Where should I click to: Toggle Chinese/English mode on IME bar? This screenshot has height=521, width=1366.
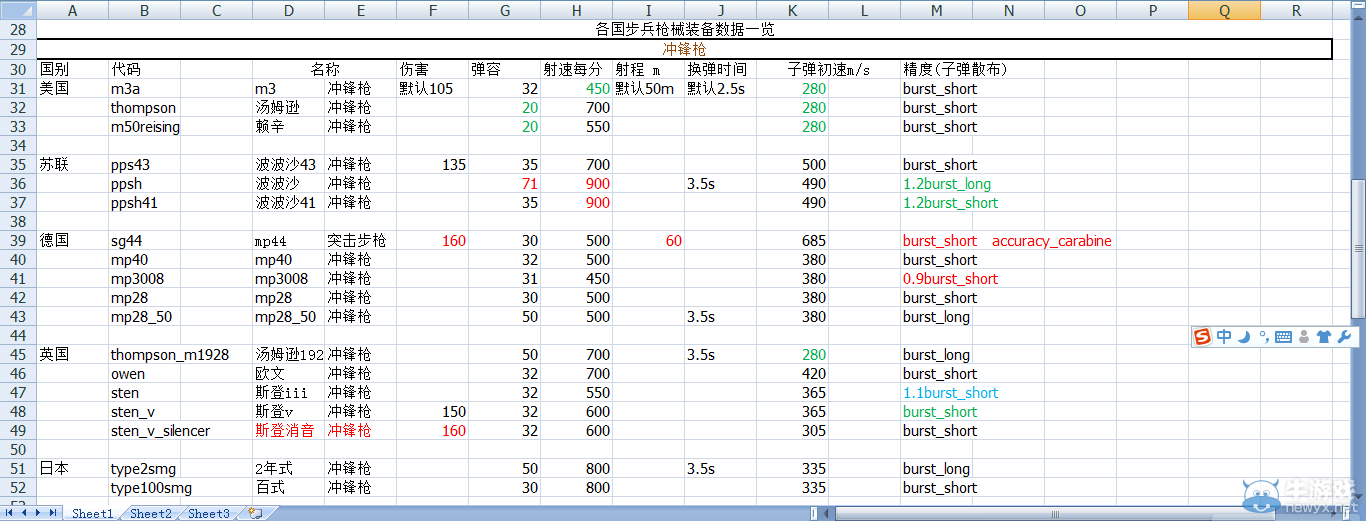click(x=1224, y=337)
